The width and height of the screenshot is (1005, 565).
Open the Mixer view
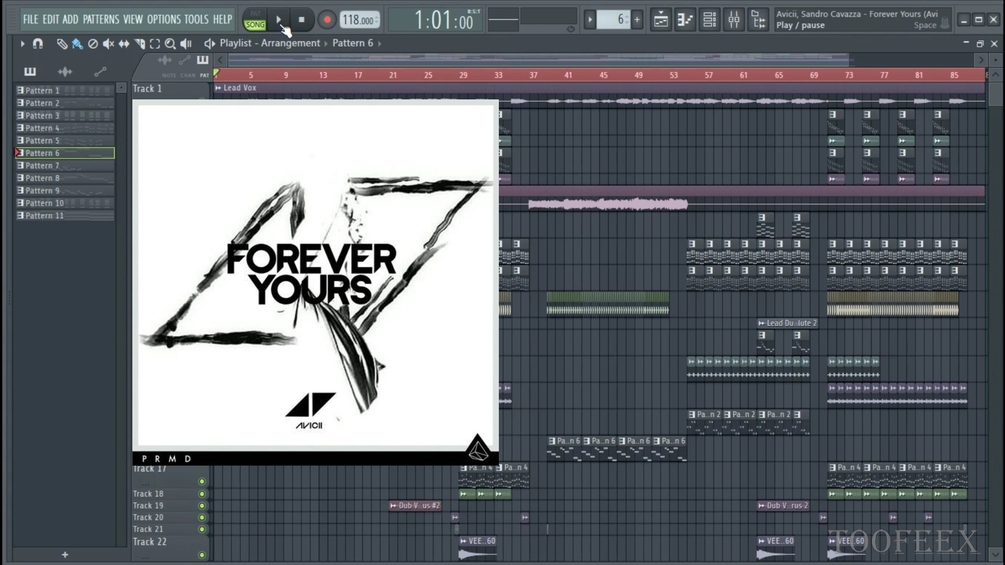point(733,20)
